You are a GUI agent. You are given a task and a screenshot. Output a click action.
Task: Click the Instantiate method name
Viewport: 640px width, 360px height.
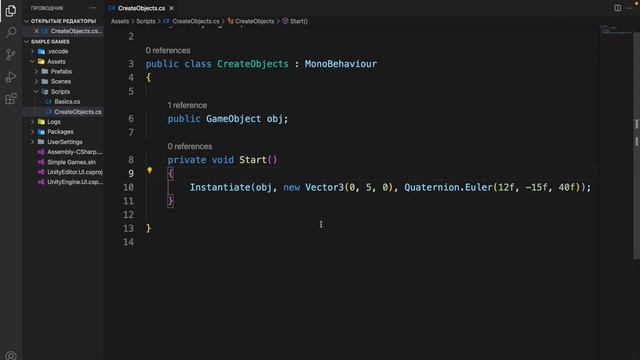click(x=220, y=187)
